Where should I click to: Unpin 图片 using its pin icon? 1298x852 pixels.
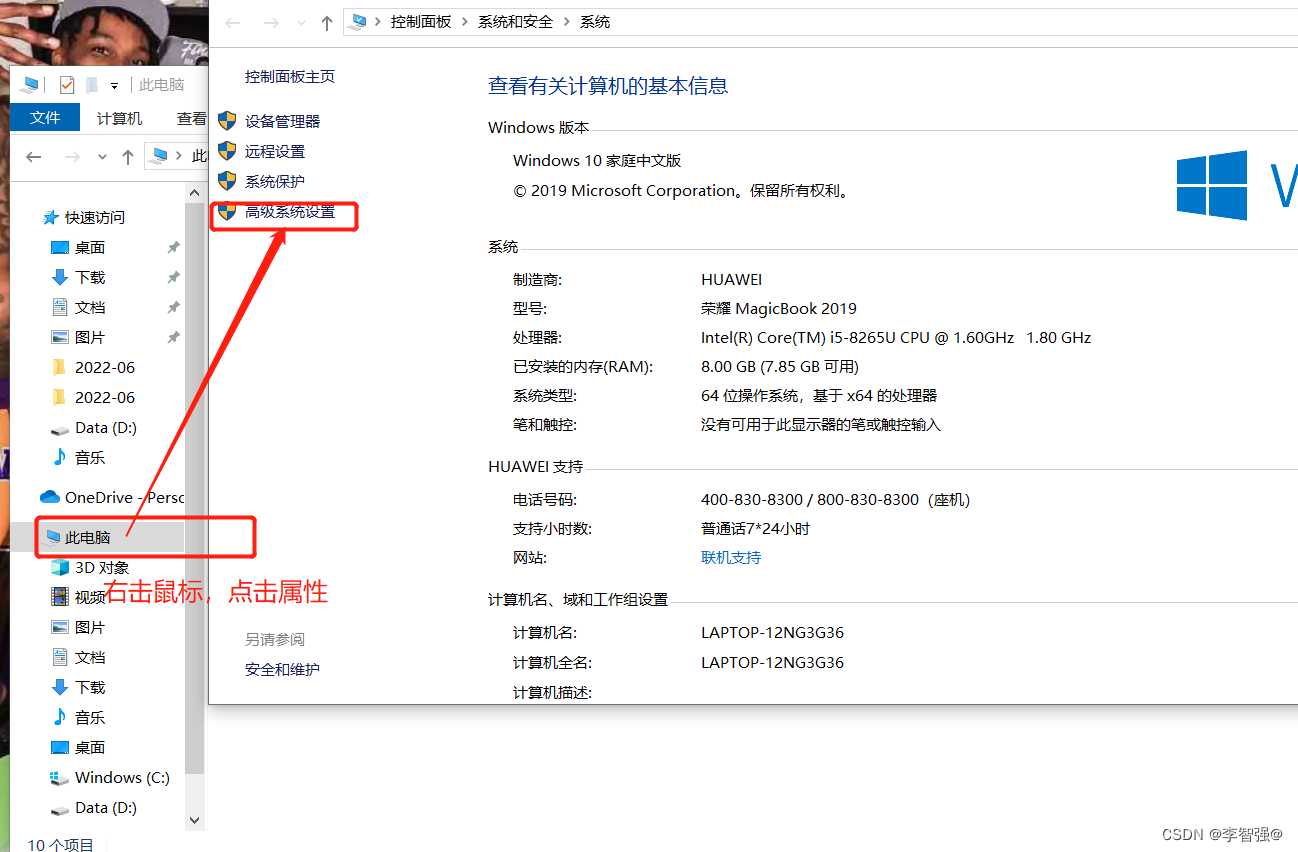click(173, 337)
